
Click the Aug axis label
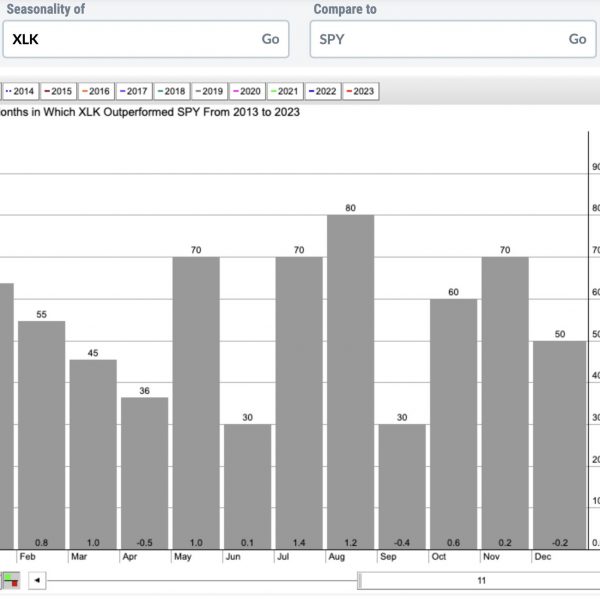point(337,556)
